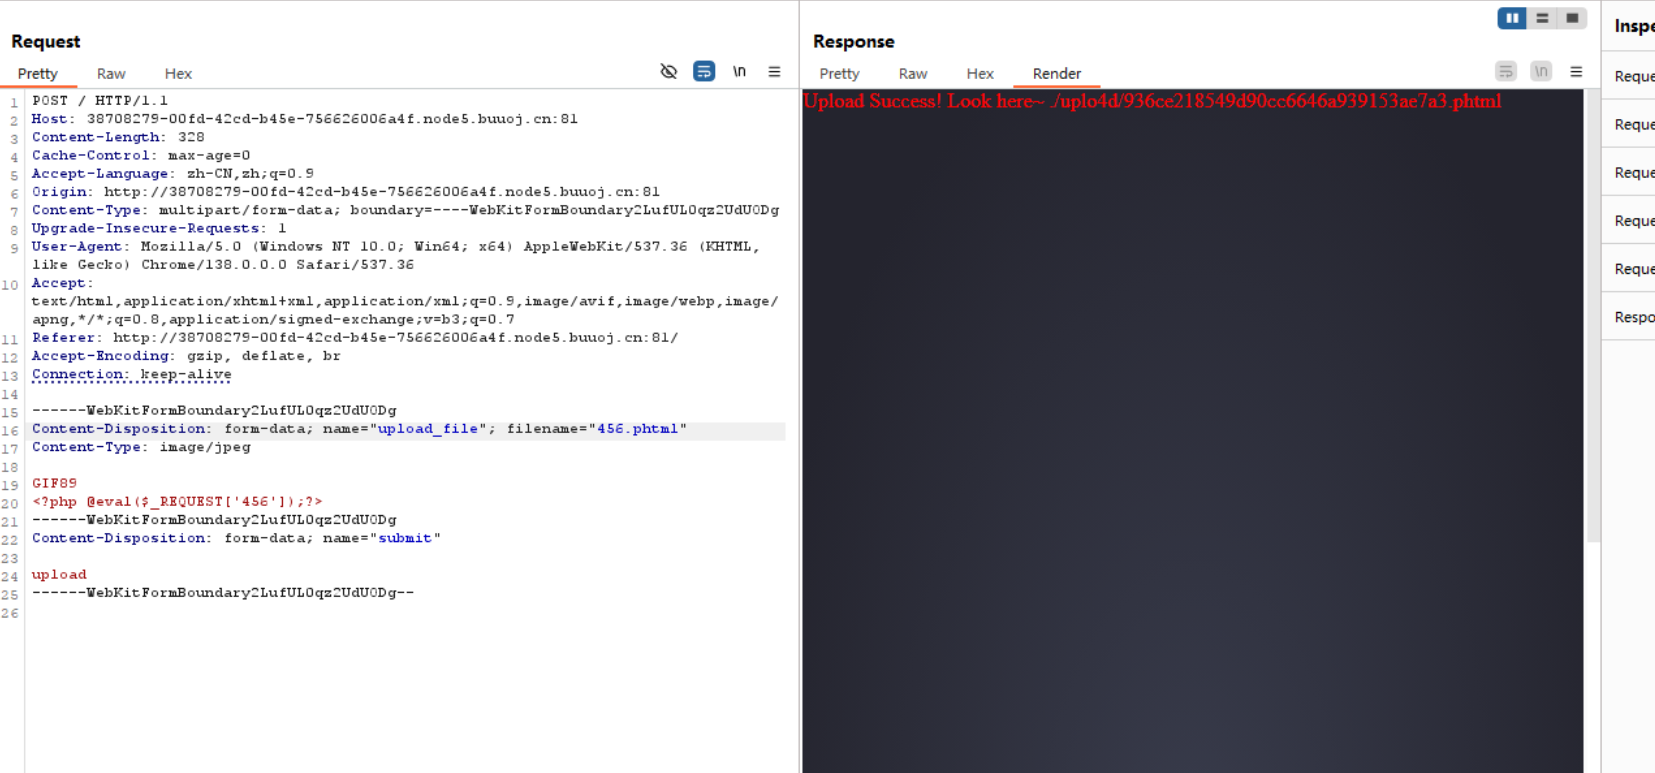The width and height of the screenshot is (1655, 773).
Task: Click the 'GIF89' payload line
Action: point(54,483)
